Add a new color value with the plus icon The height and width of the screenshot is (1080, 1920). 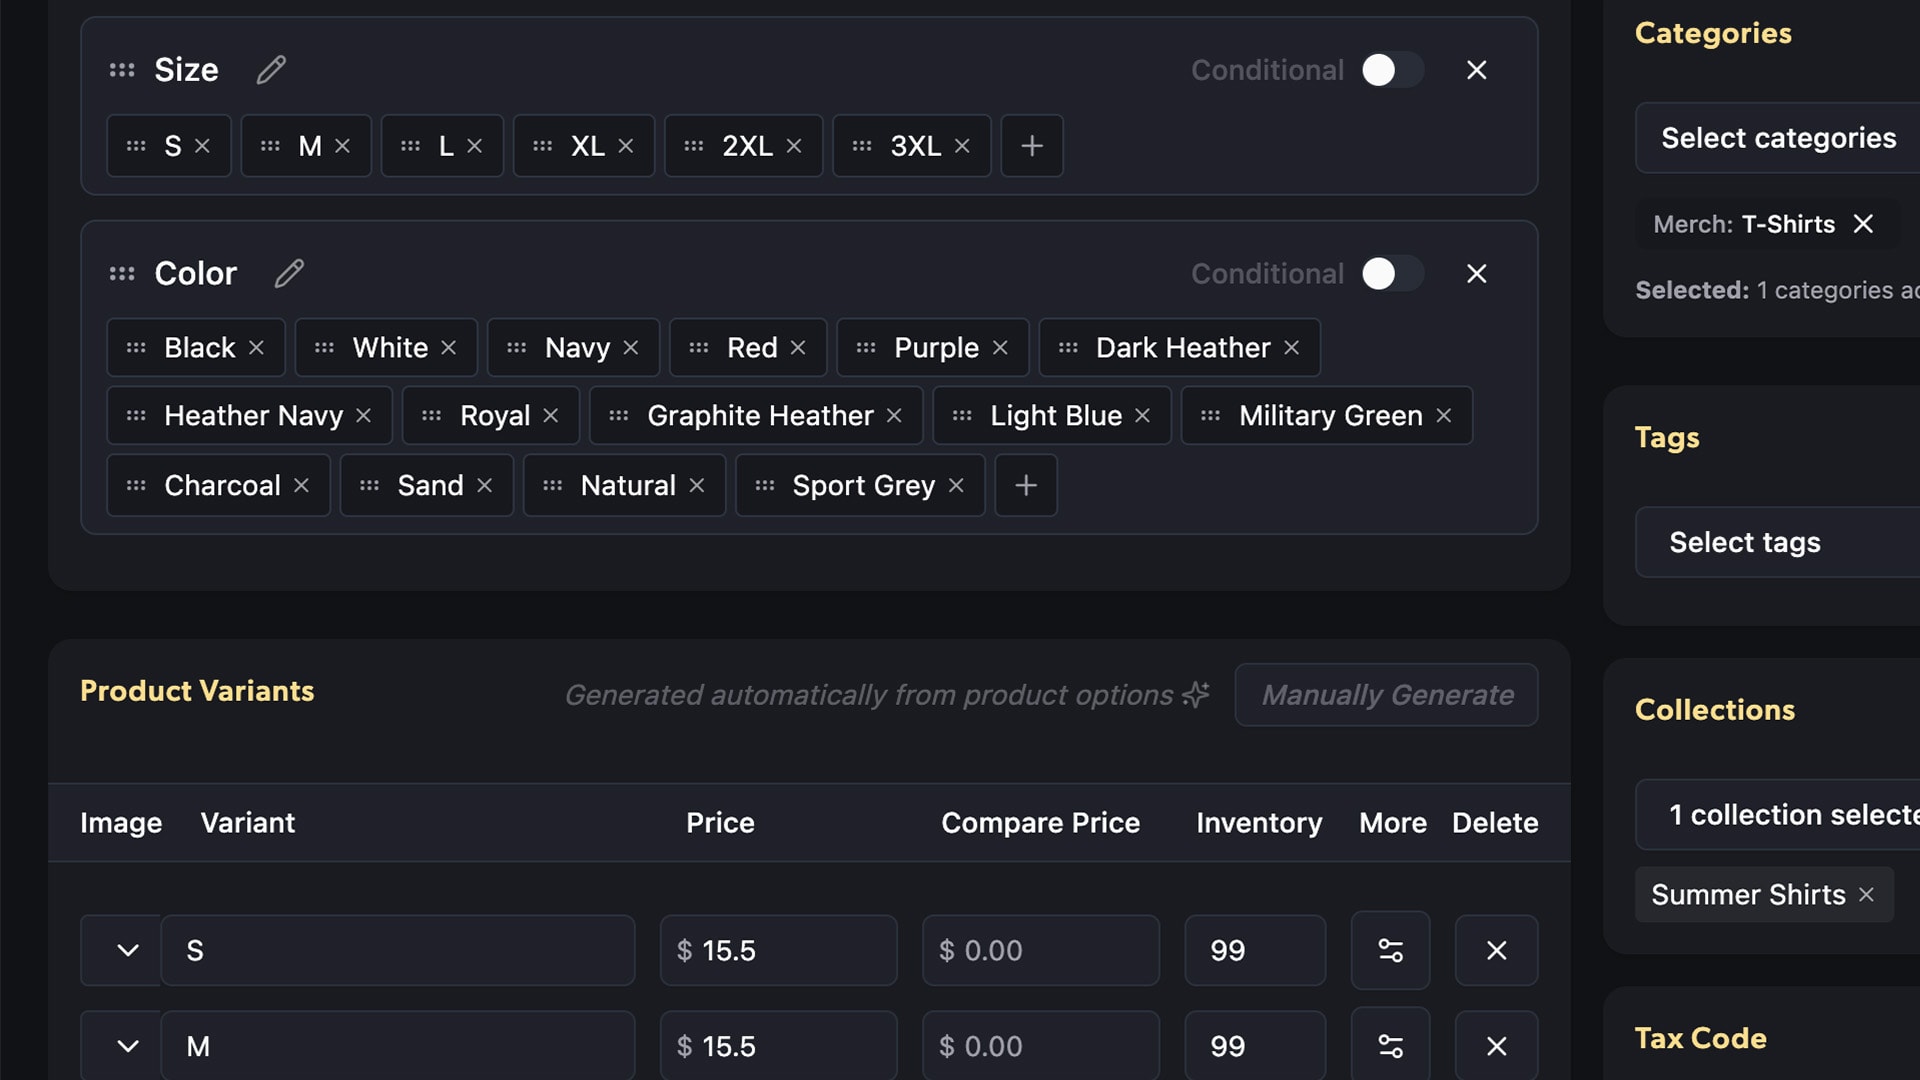pos(1025,485)
